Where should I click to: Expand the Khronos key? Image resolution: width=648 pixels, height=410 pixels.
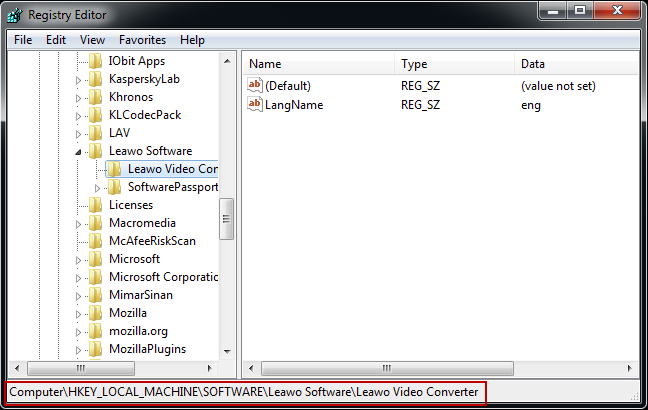click(x=78, y=98)
